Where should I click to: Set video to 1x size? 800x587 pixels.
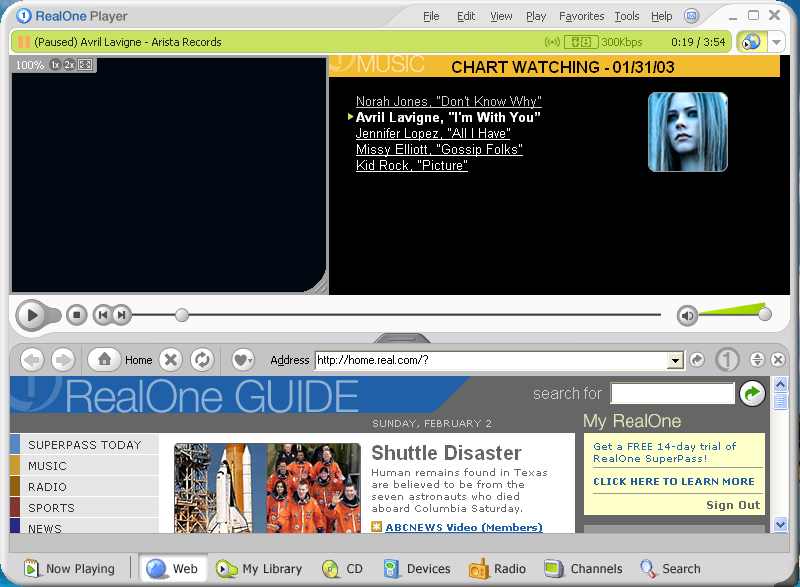(x=55, y=65)
